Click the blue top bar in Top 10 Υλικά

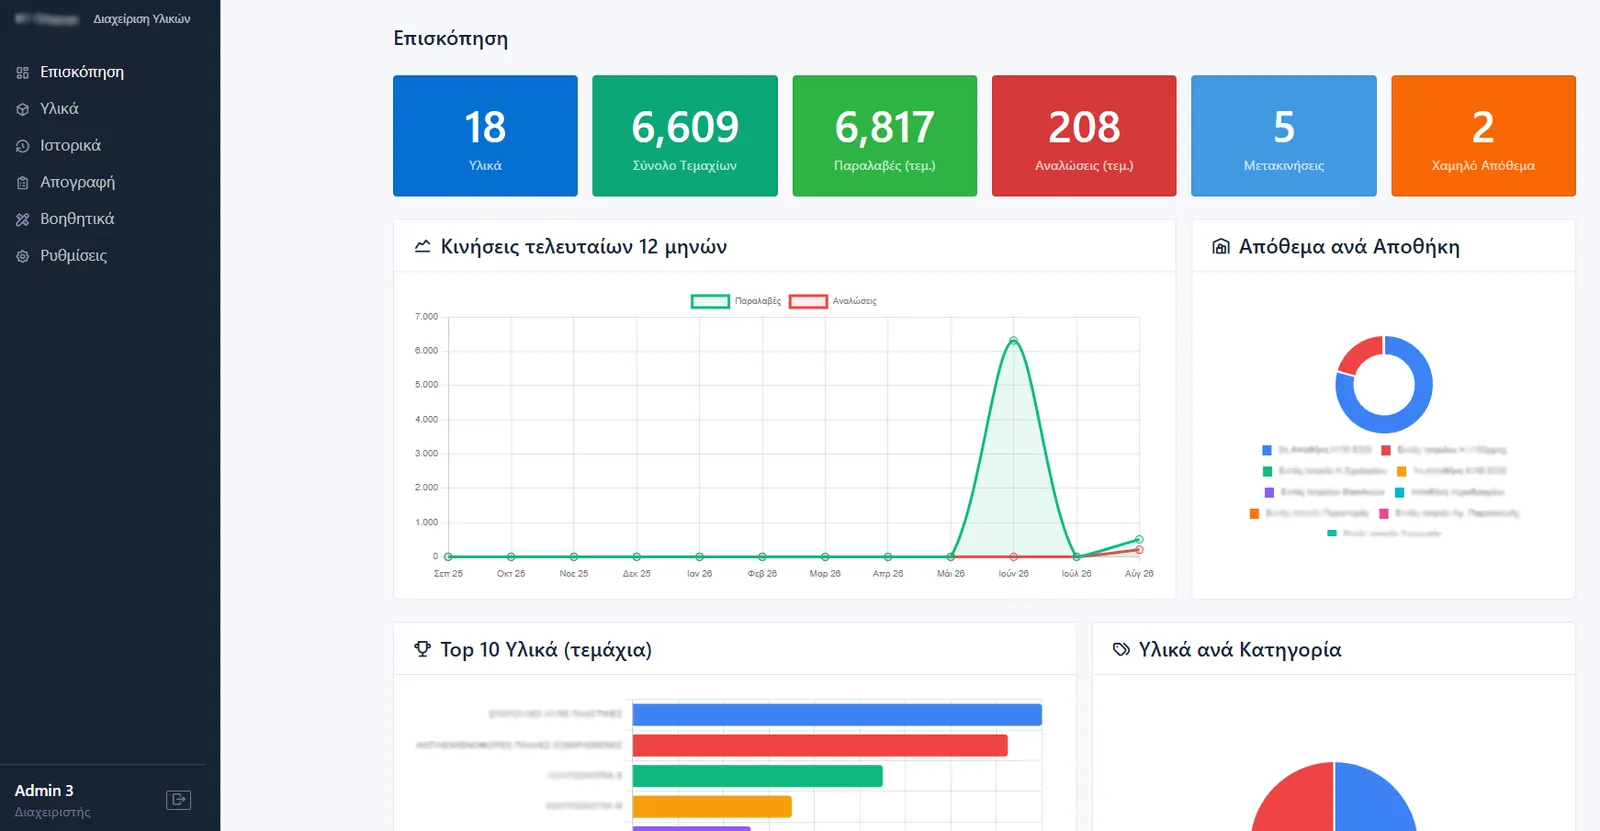tap(837, 715)
